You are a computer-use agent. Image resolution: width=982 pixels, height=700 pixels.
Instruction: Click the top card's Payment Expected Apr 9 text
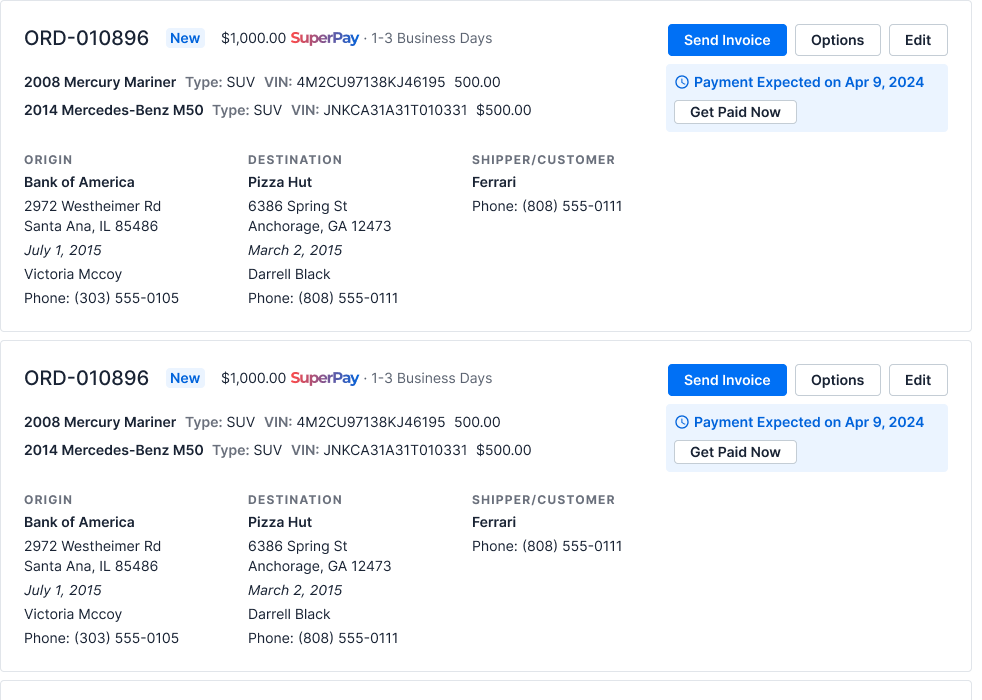click(x=808, y=82)
